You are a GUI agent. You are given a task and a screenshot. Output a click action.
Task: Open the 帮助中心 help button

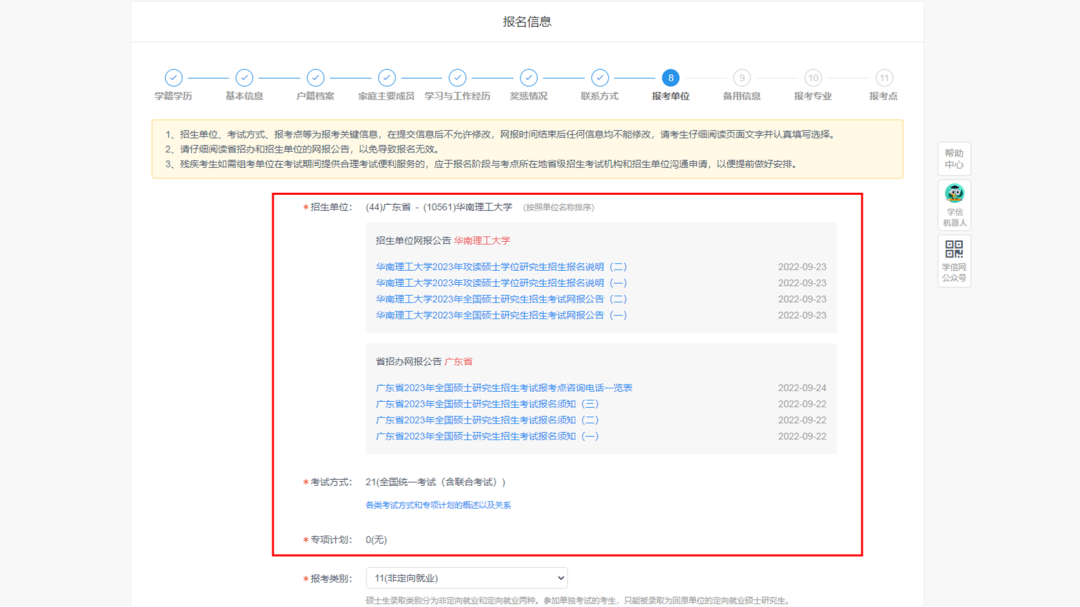click(954, 158)
